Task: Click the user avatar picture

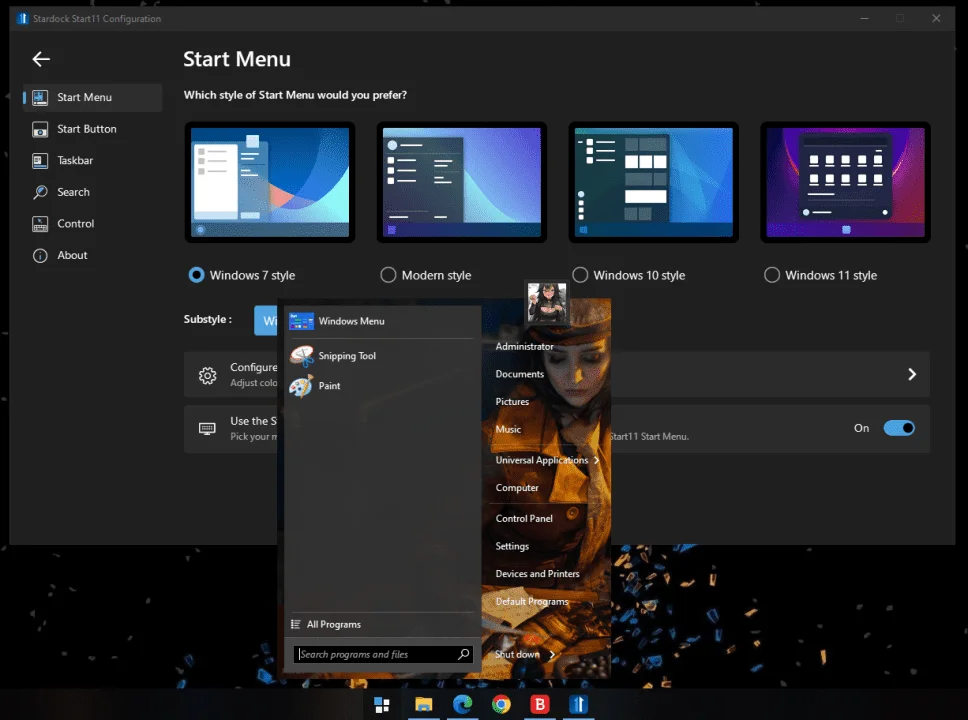Action: [546, 302]
